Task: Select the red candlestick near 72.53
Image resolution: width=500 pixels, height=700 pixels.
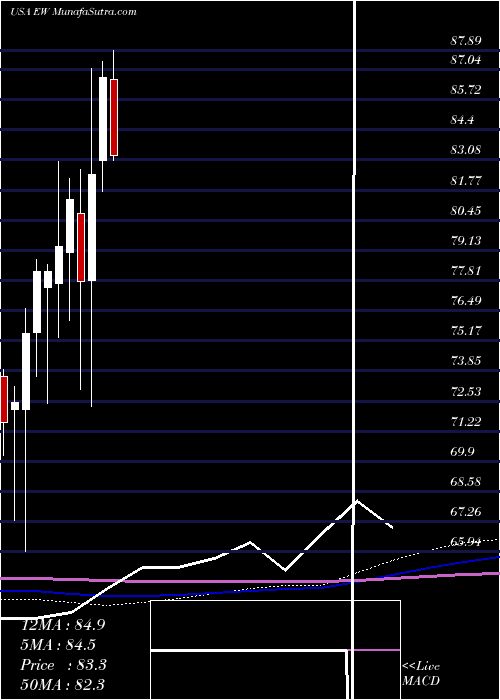Action: click(4, 399)
